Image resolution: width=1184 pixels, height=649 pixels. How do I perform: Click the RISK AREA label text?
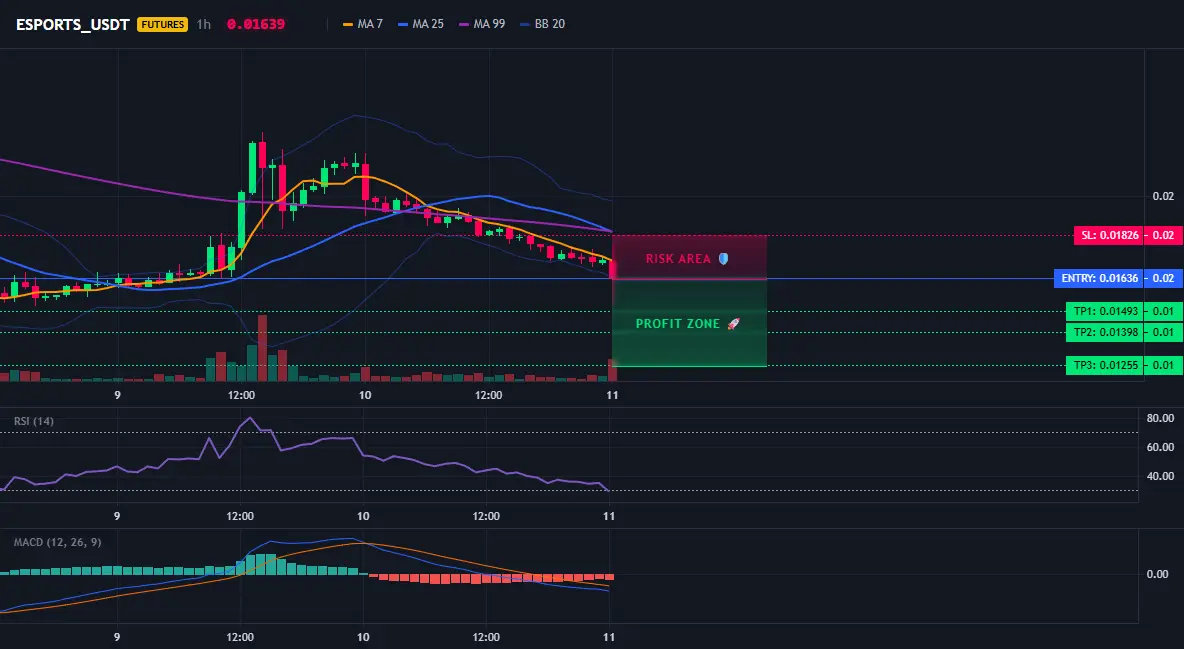678,258
